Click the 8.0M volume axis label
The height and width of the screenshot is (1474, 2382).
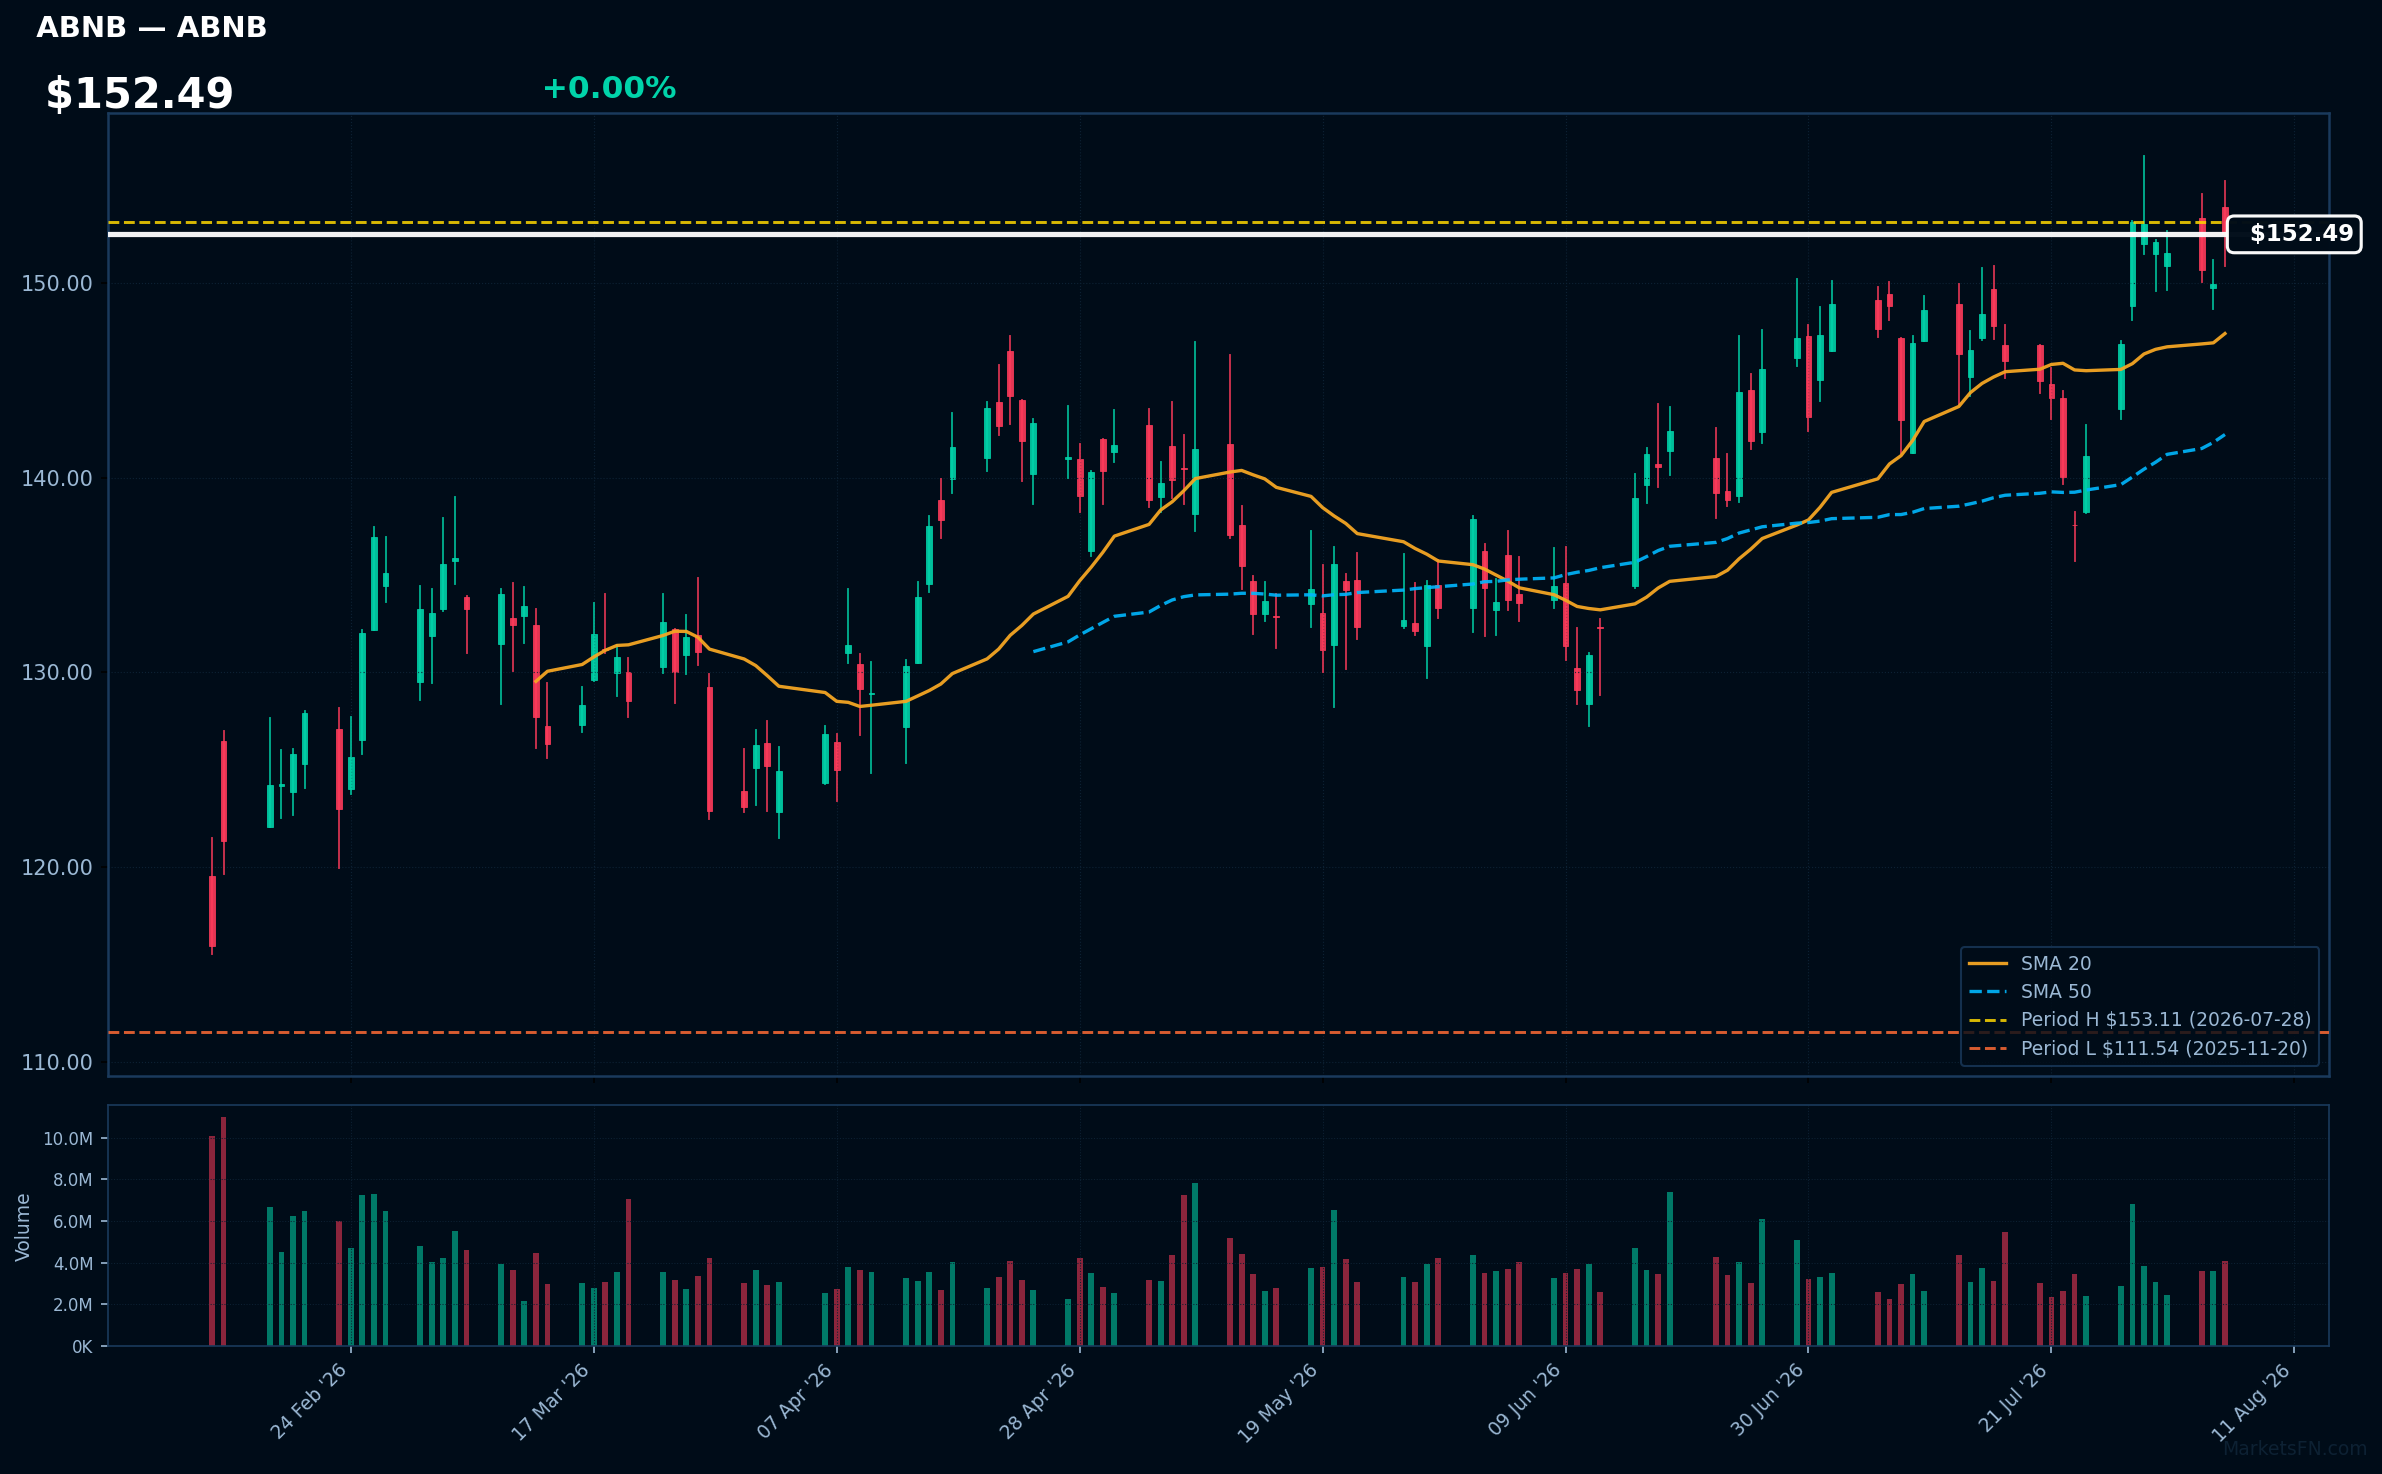point(72,1180)
